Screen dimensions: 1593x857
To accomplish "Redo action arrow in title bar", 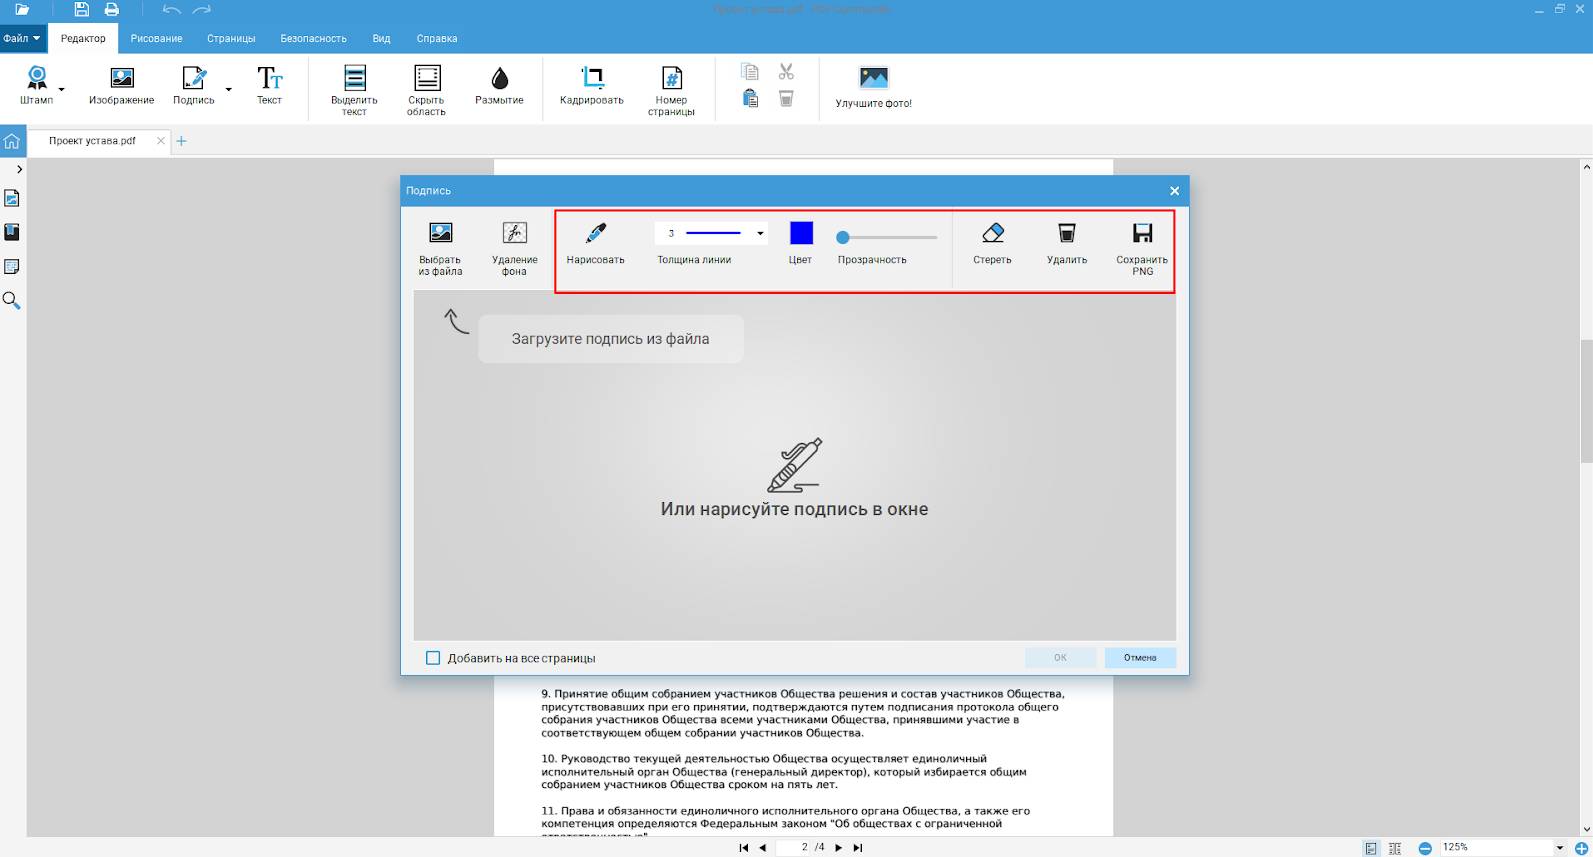I will 202,10.
